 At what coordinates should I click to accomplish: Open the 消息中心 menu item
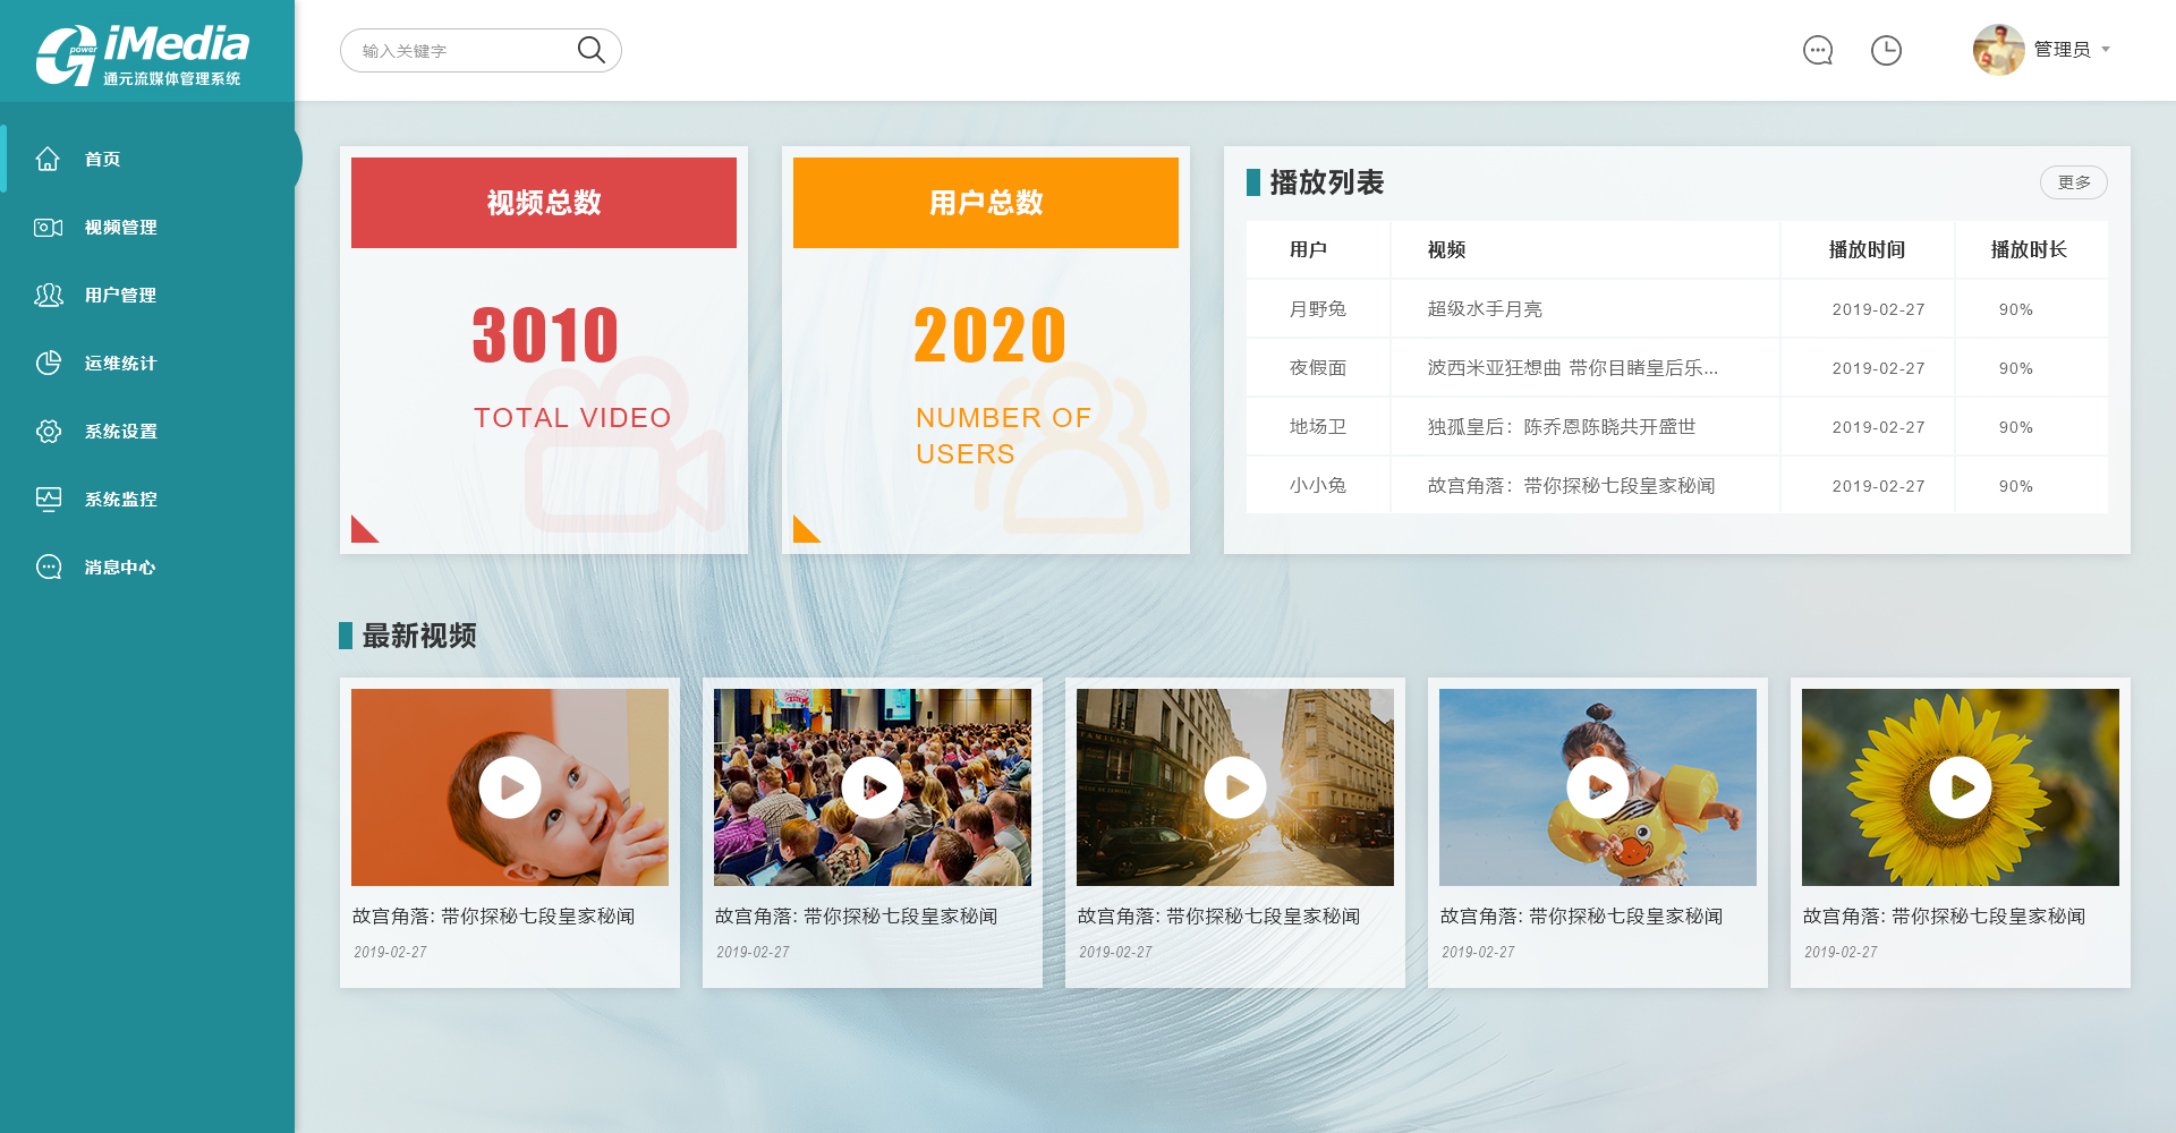click(x=120, y=567)
